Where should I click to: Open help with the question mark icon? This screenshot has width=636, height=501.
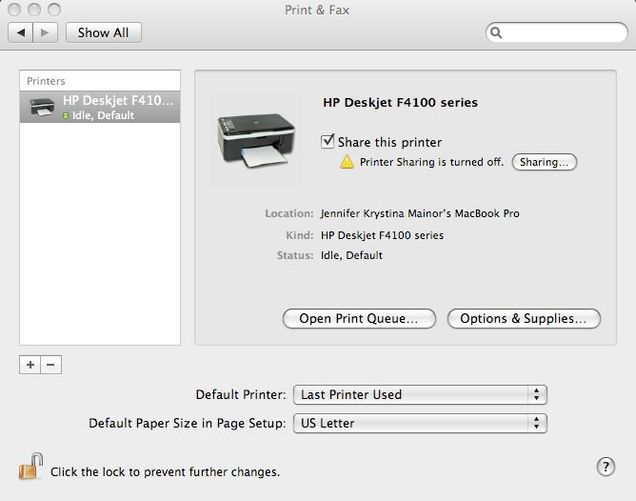606,467
